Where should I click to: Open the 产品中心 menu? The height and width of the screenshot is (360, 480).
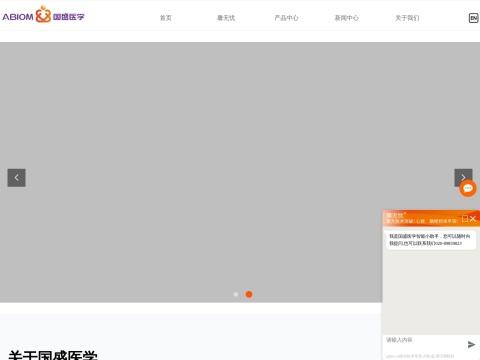click(286, 18)
